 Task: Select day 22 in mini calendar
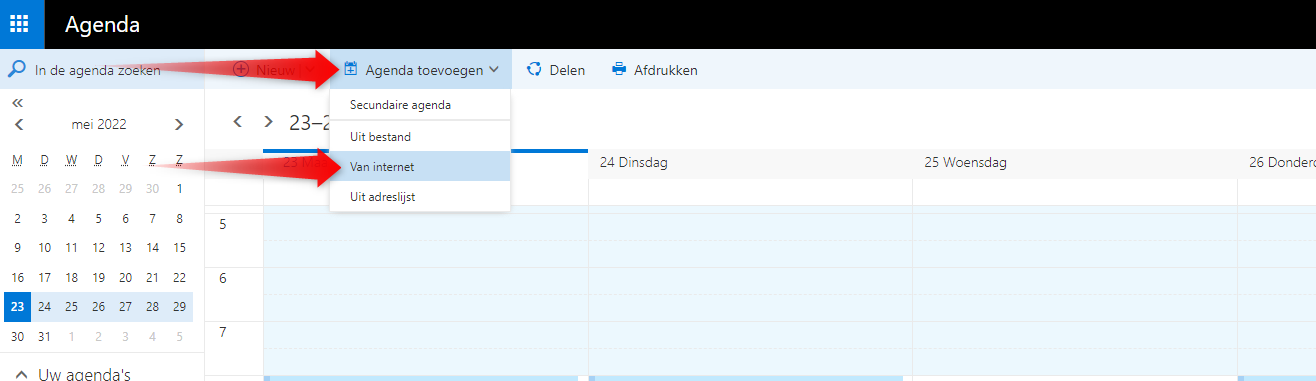pyautogui.click(x=179, y=277)
